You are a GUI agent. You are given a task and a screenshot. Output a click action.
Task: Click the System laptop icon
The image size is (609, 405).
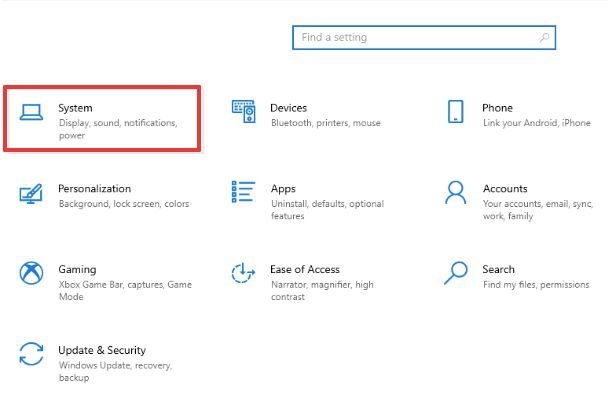pos(31,112)
